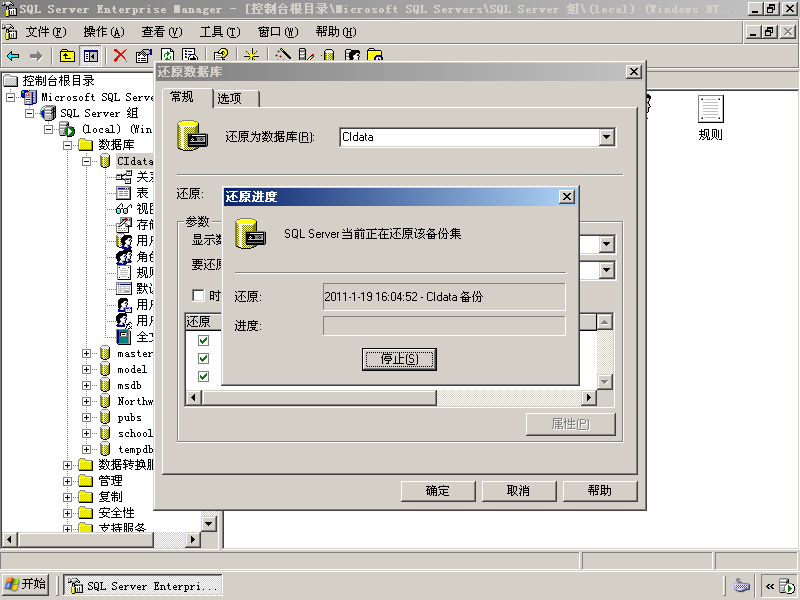Click the backup list horizontal scrollbar thumb
Image resolution: width=800 pixels, height=600 pixels.
click(x=319, y=397)
